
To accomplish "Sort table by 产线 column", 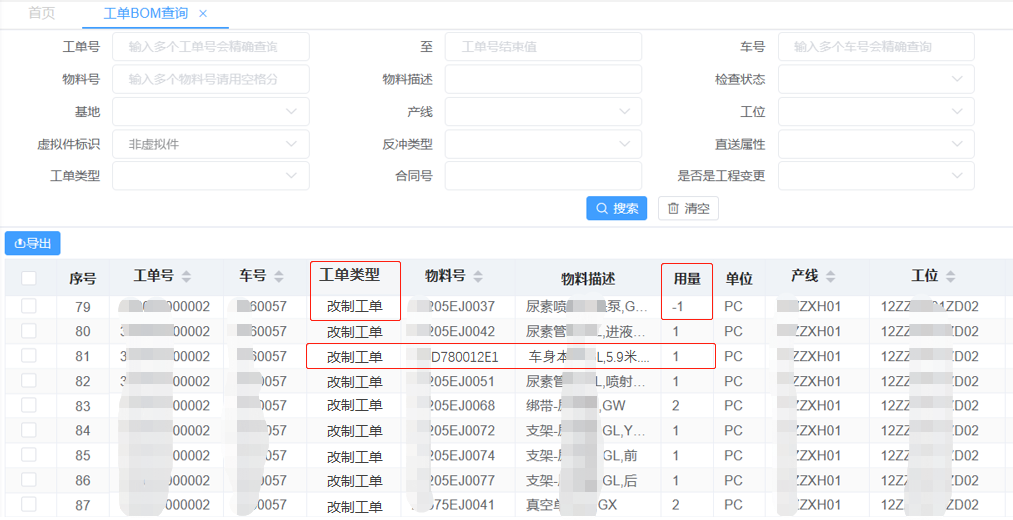I will click(830, 277).
